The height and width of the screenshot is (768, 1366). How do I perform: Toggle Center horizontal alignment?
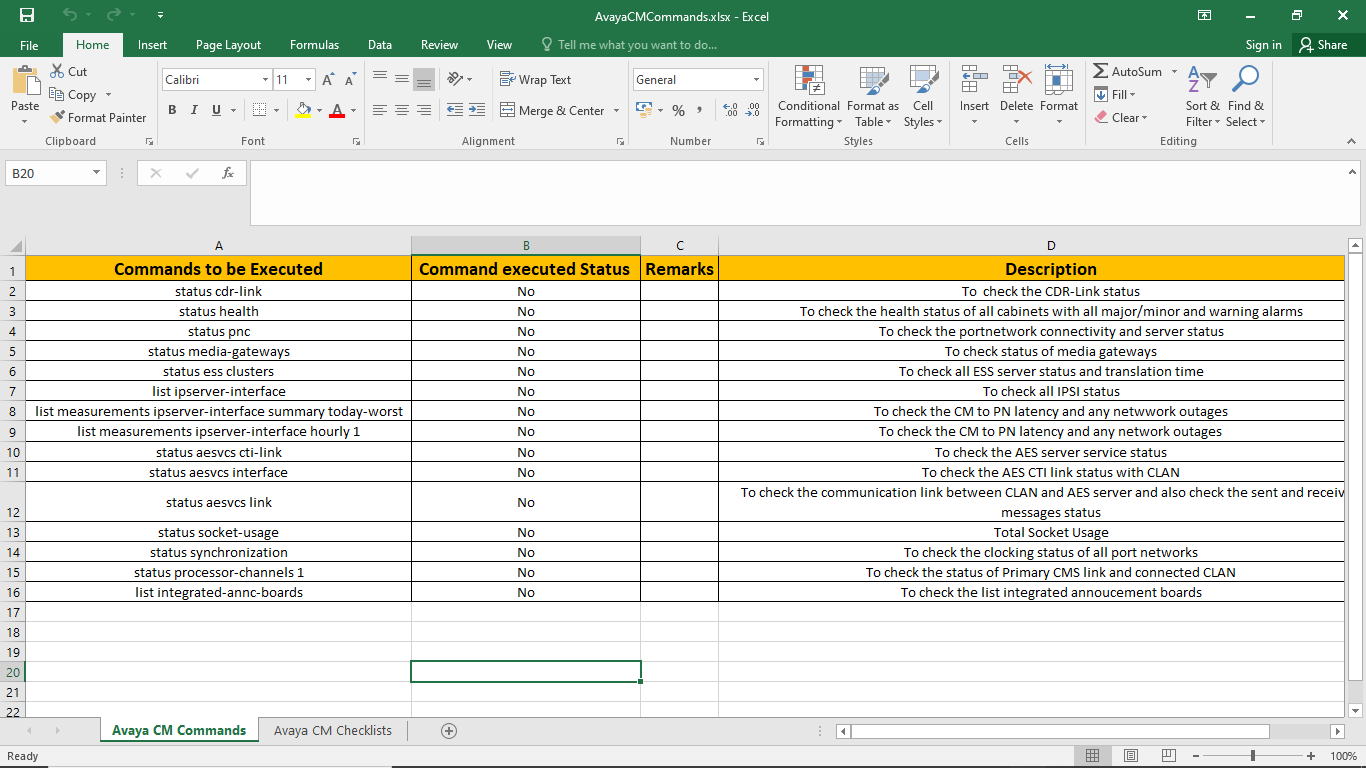pos(402,110)
